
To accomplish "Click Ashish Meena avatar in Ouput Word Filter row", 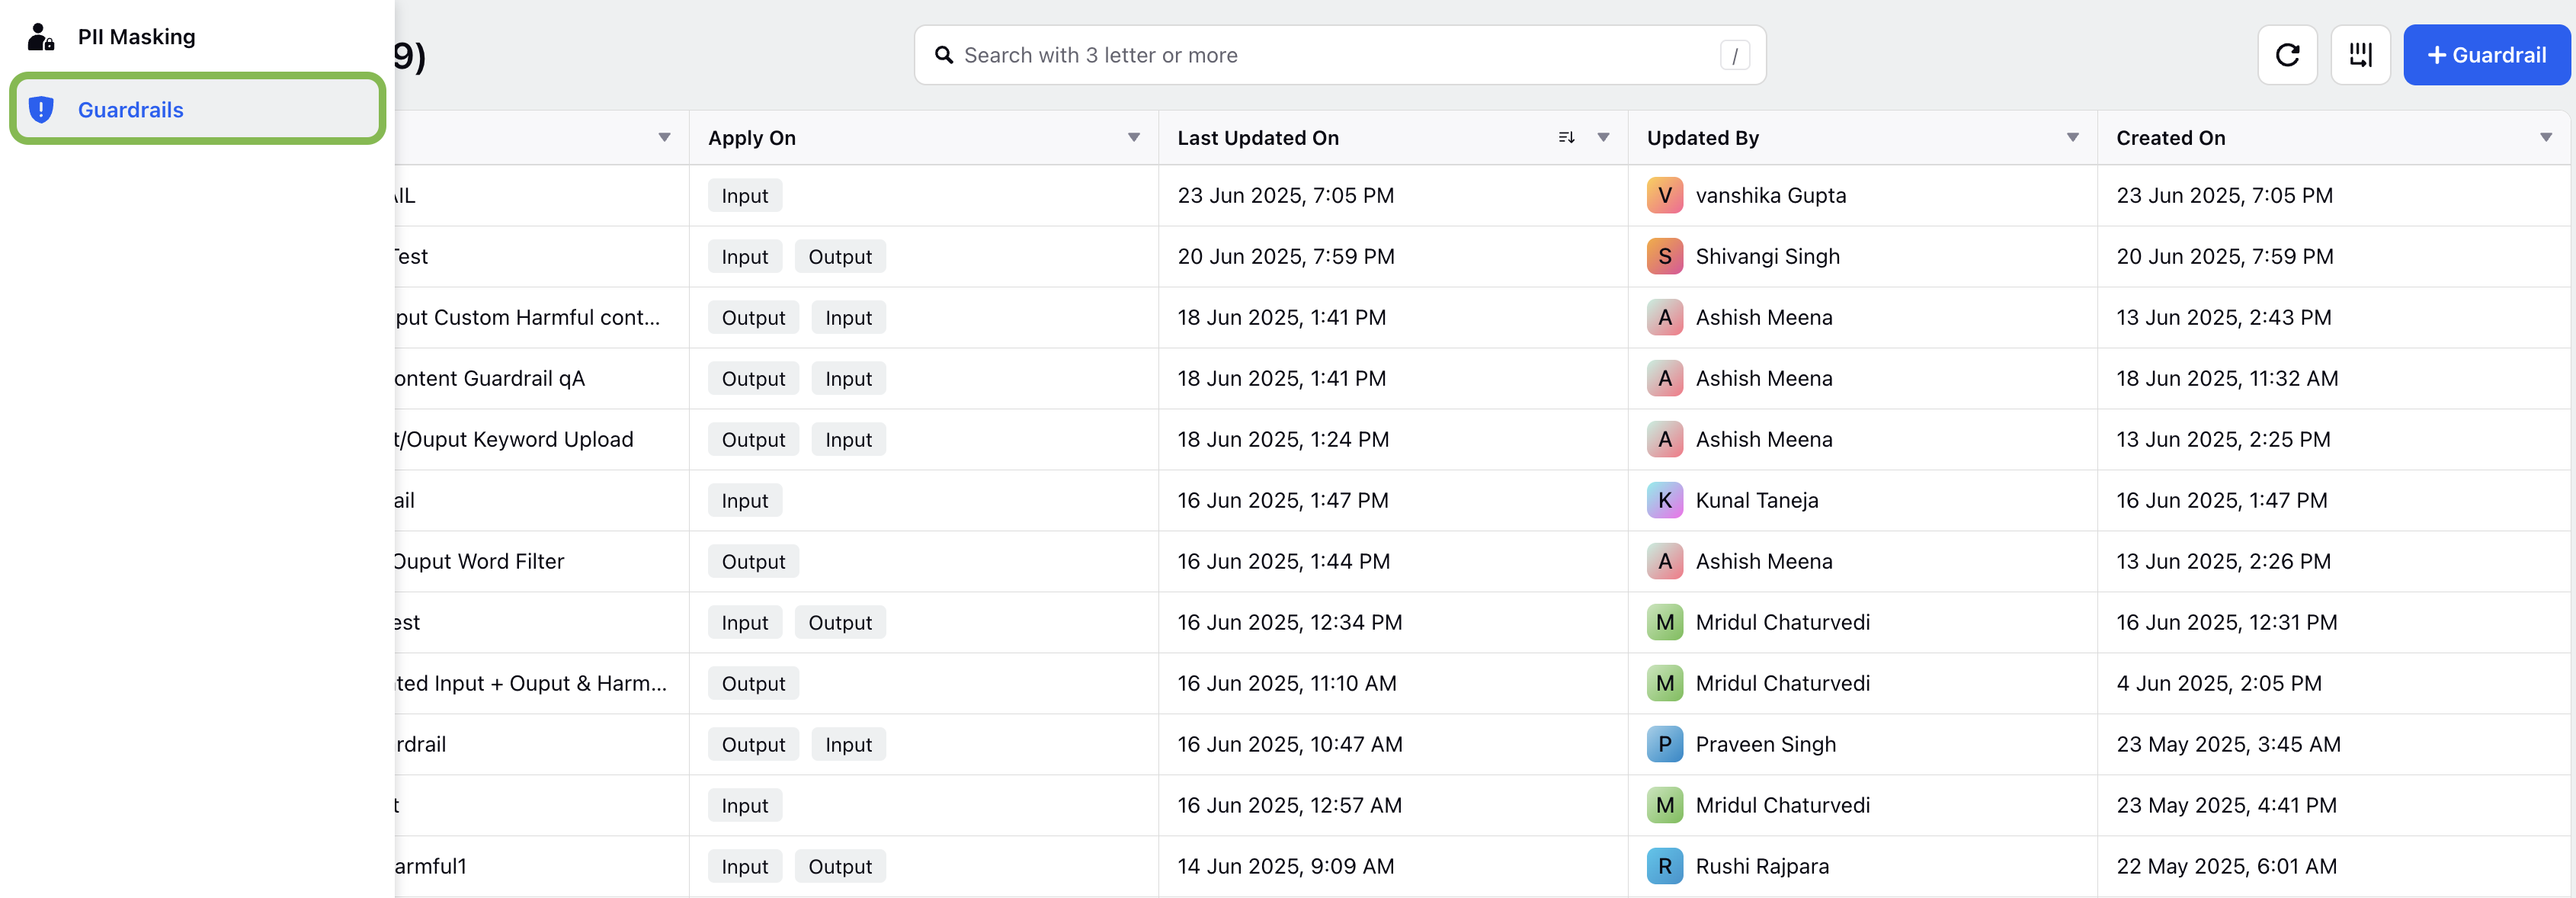I will click(1664, 561).
